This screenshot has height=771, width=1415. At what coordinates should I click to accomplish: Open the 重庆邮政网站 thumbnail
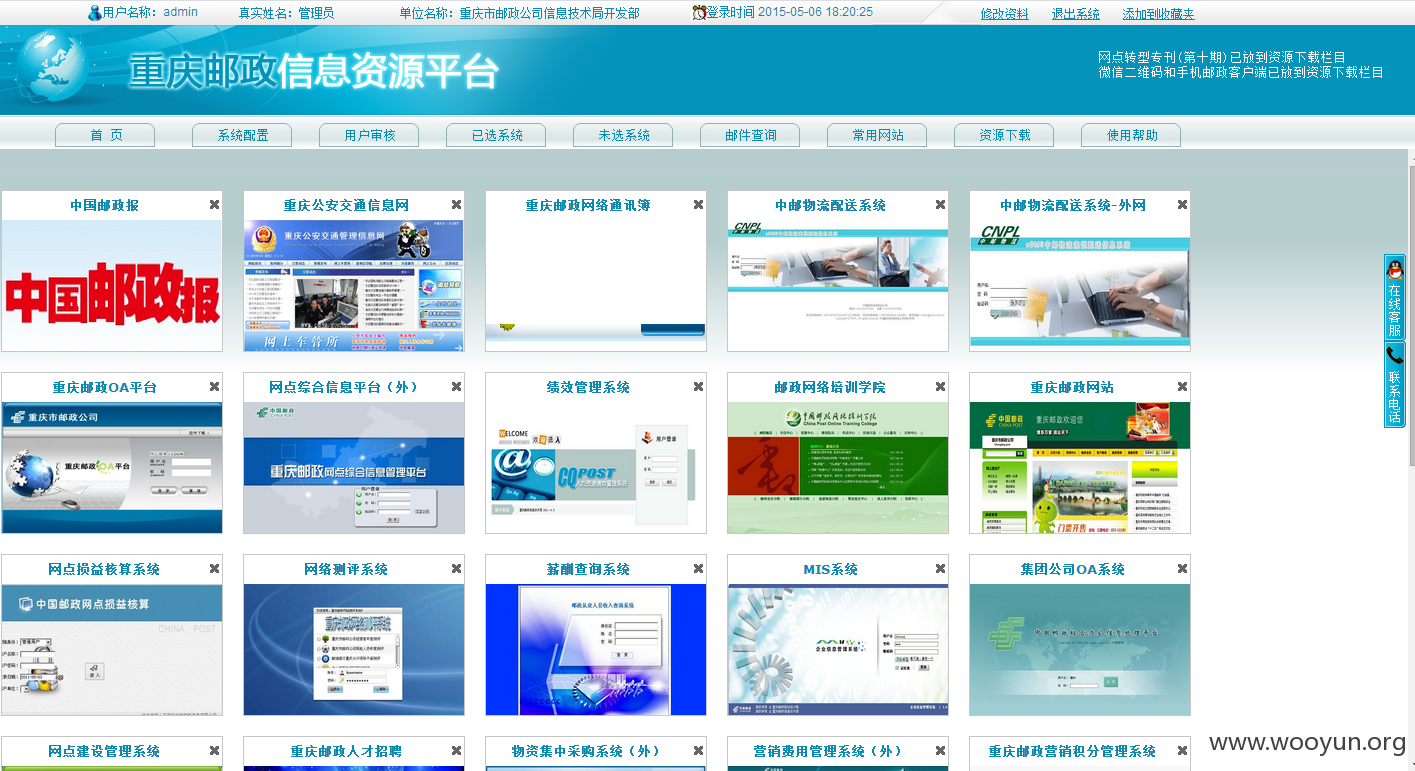click(1080, 467)
